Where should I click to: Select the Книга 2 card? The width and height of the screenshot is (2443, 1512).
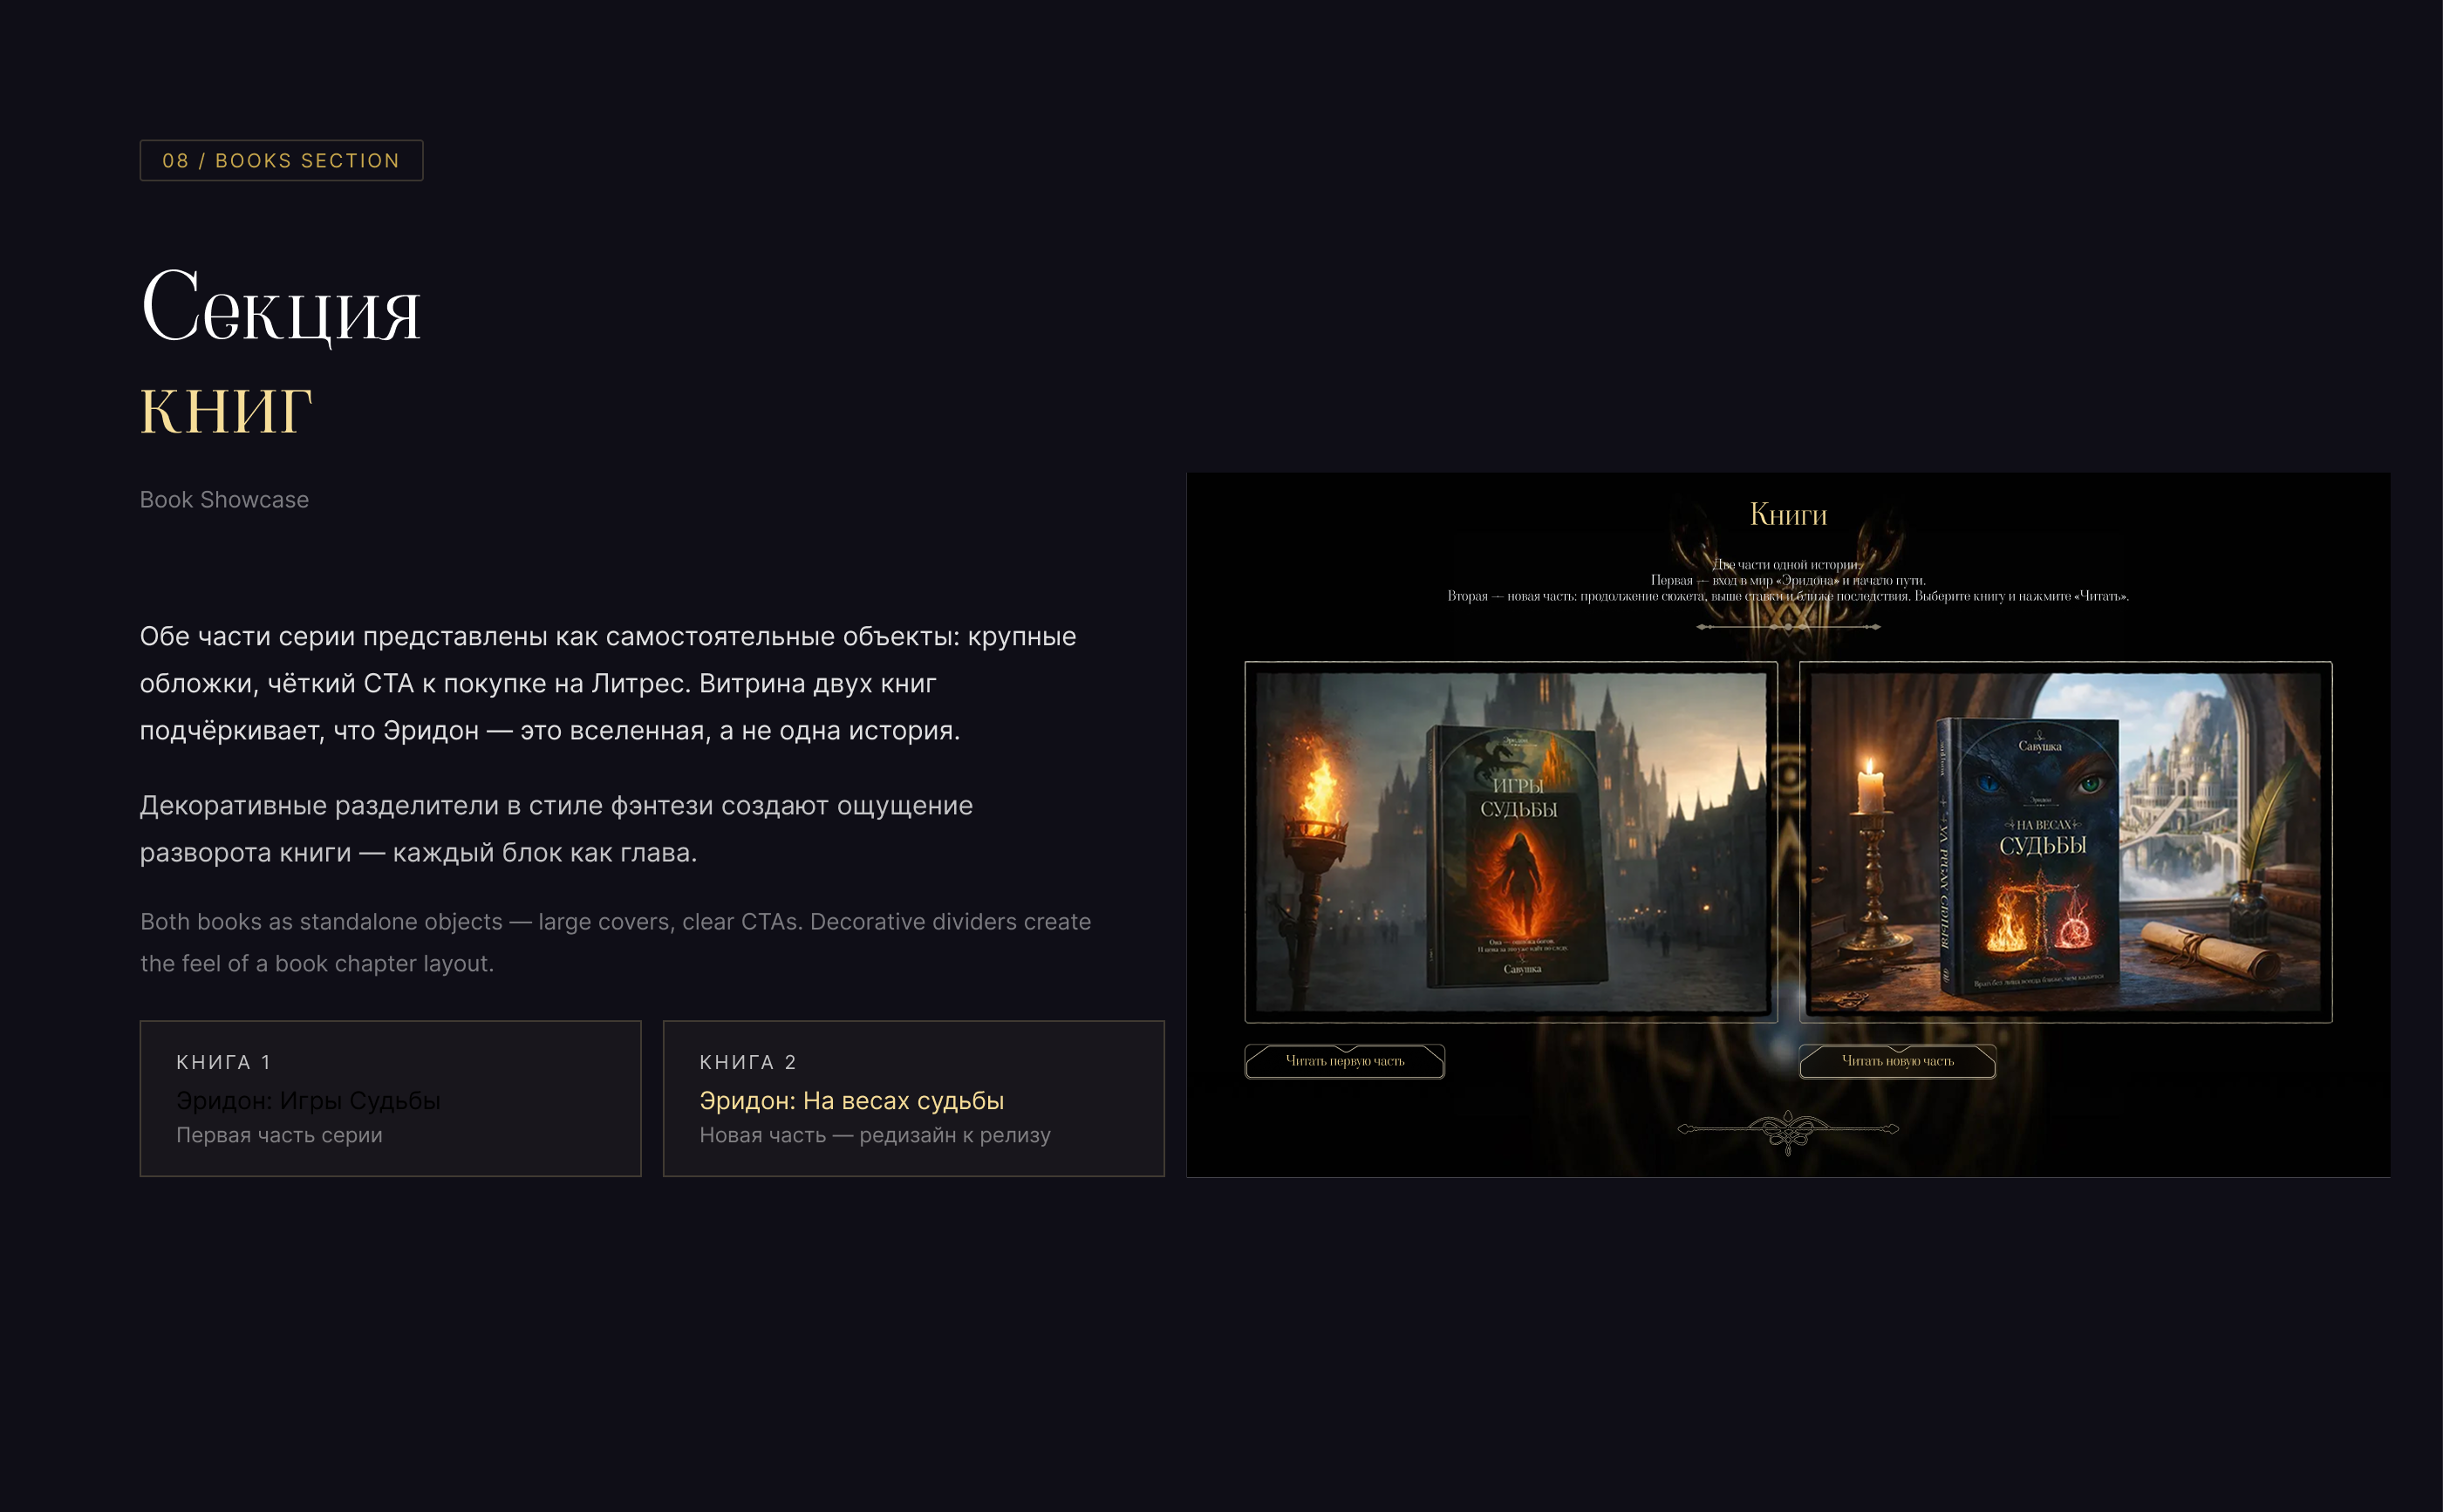pos(913,1098)
